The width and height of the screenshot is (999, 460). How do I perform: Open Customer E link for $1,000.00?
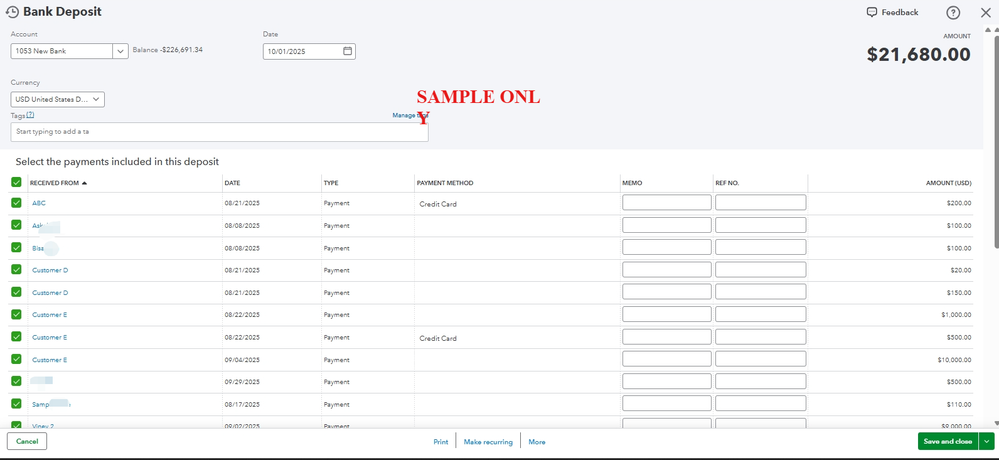pos(50,315)
